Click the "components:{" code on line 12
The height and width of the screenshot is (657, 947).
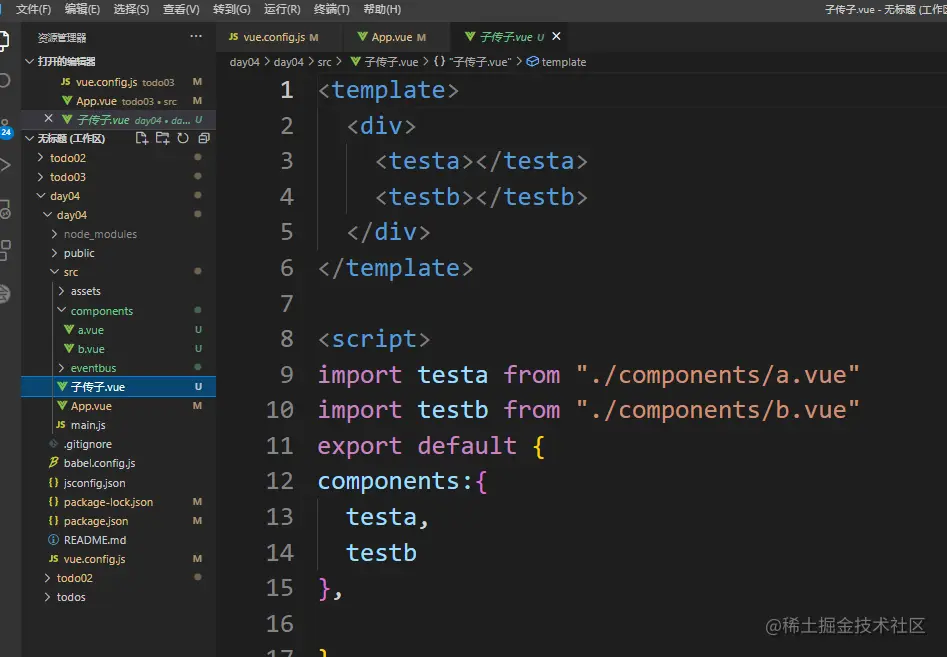[402, 481]
